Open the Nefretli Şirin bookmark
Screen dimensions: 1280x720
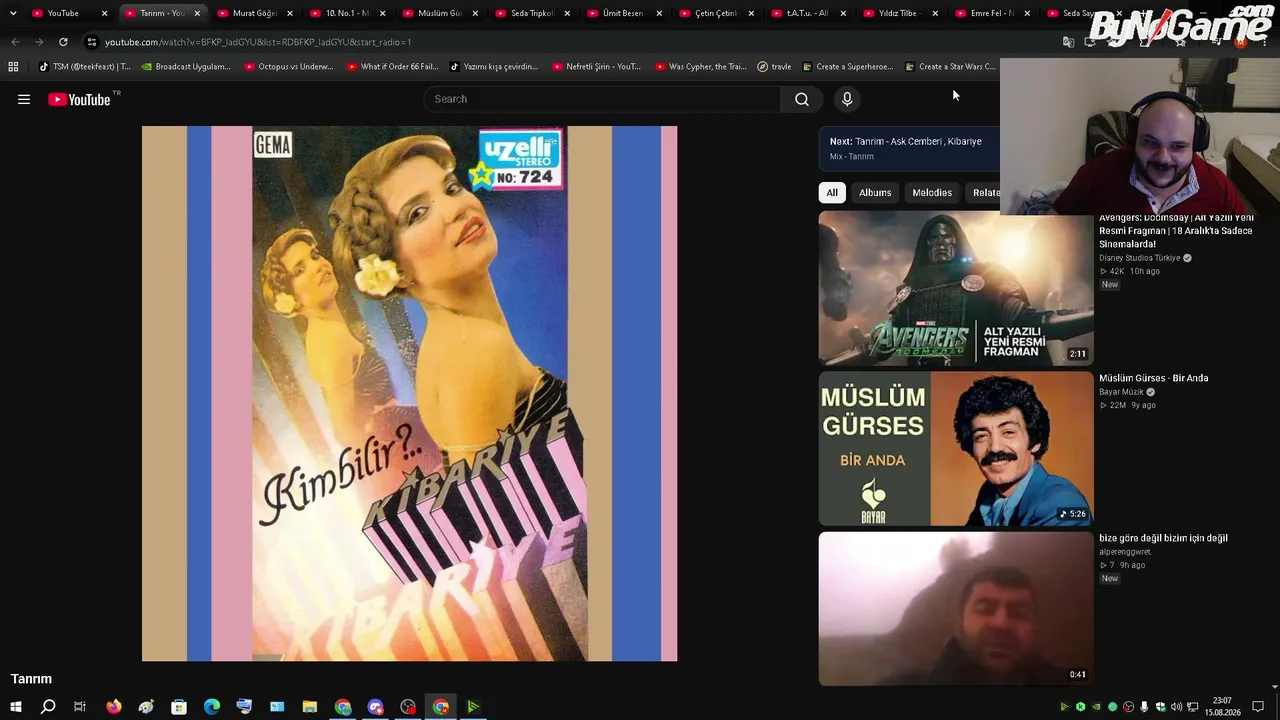[596, 67]
